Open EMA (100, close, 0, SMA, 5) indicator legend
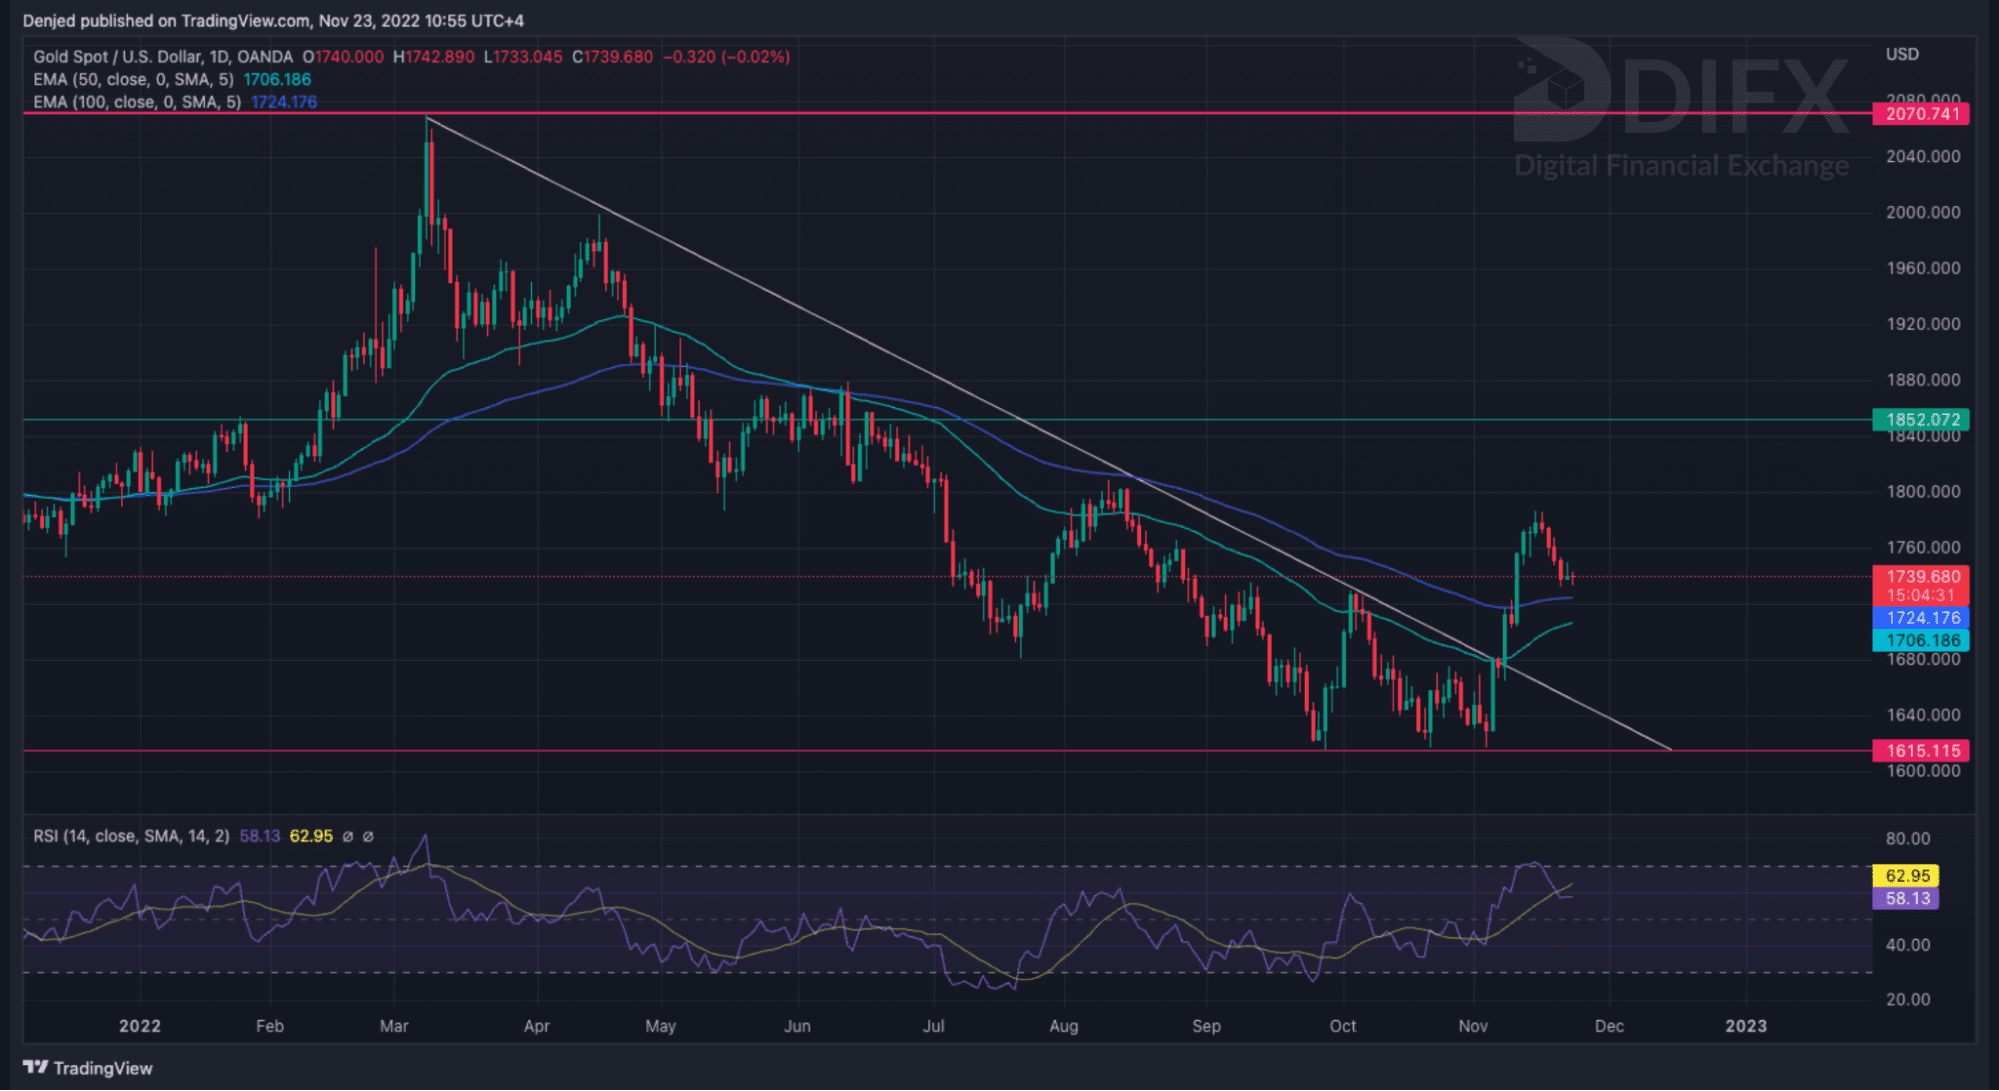This screenshot has width=1999, height=1091. (x=137, y=102)
